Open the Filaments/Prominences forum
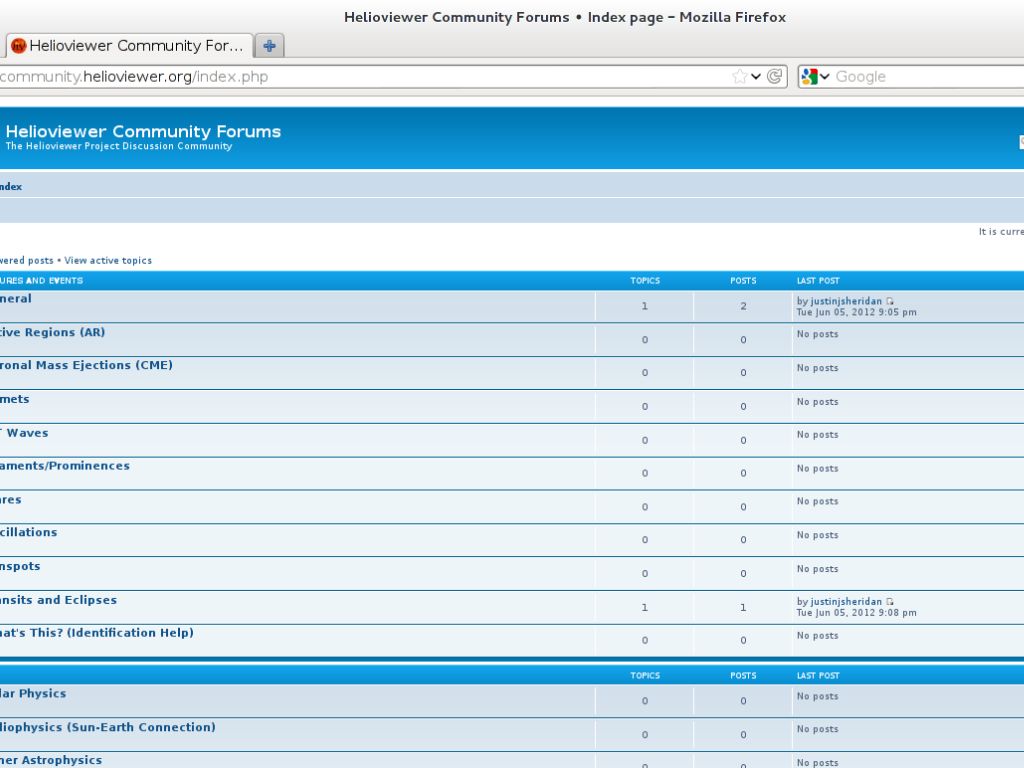The width and height of the screenshot is (1024, 768). point(65,466)
